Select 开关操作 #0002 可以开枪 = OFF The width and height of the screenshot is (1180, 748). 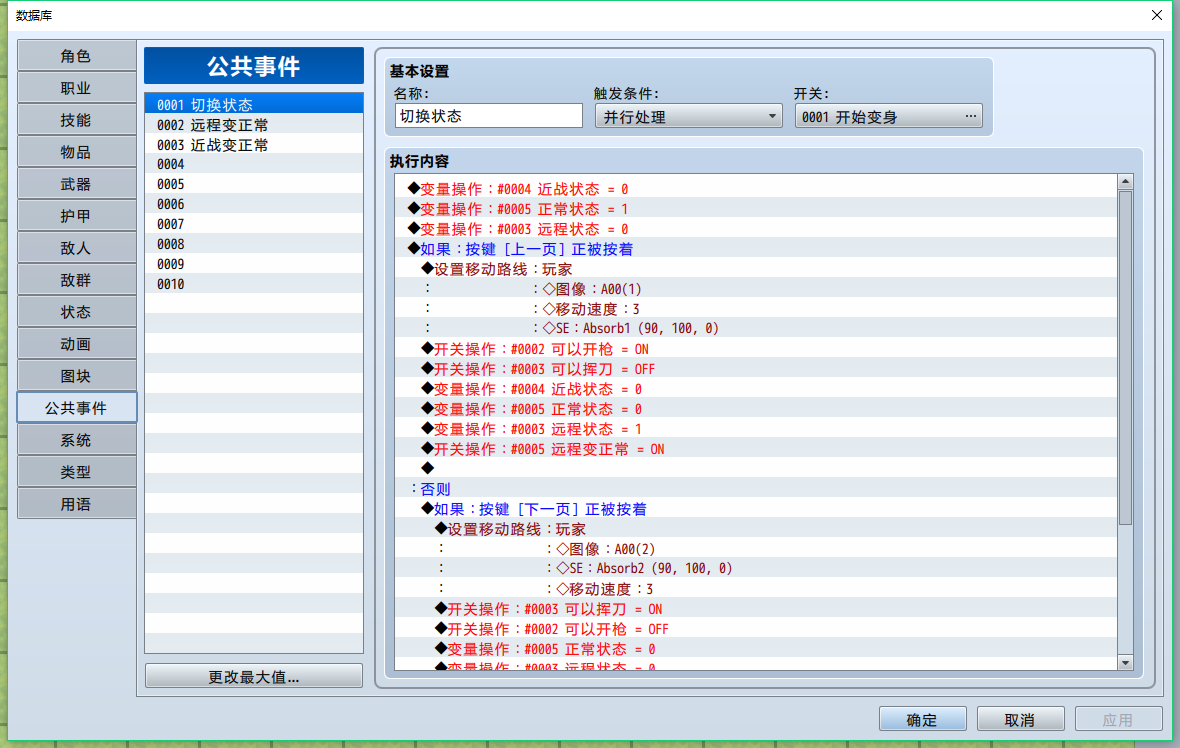[x=756, y=629]
